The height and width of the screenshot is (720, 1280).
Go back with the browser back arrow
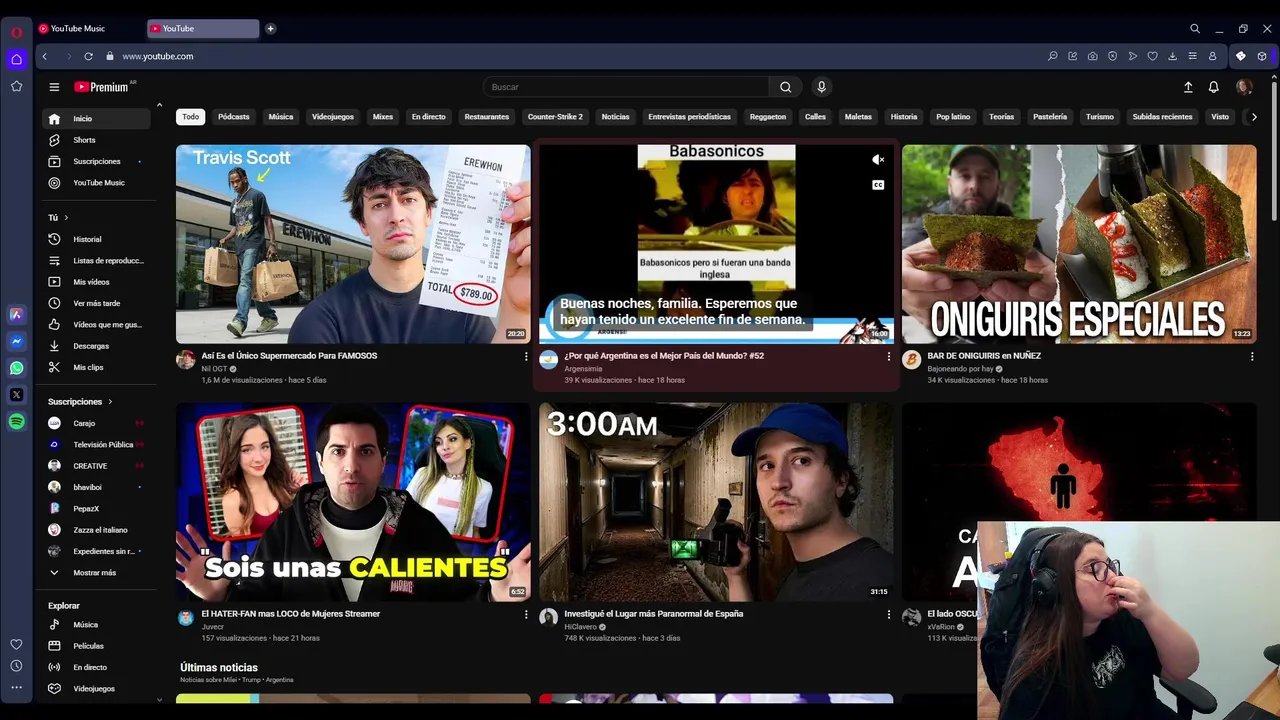[44, 56]
